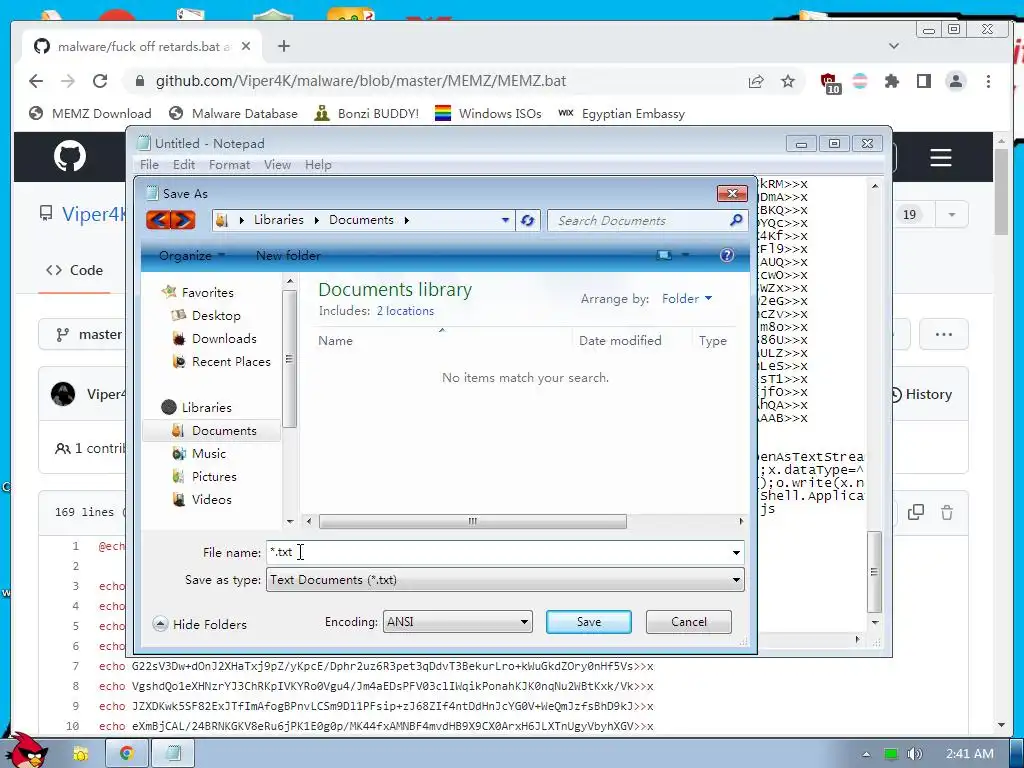This screenshot has width=1024, height=768.
Task: Click the search magnifier in Save As dialog
Action: tap(736, 220)
